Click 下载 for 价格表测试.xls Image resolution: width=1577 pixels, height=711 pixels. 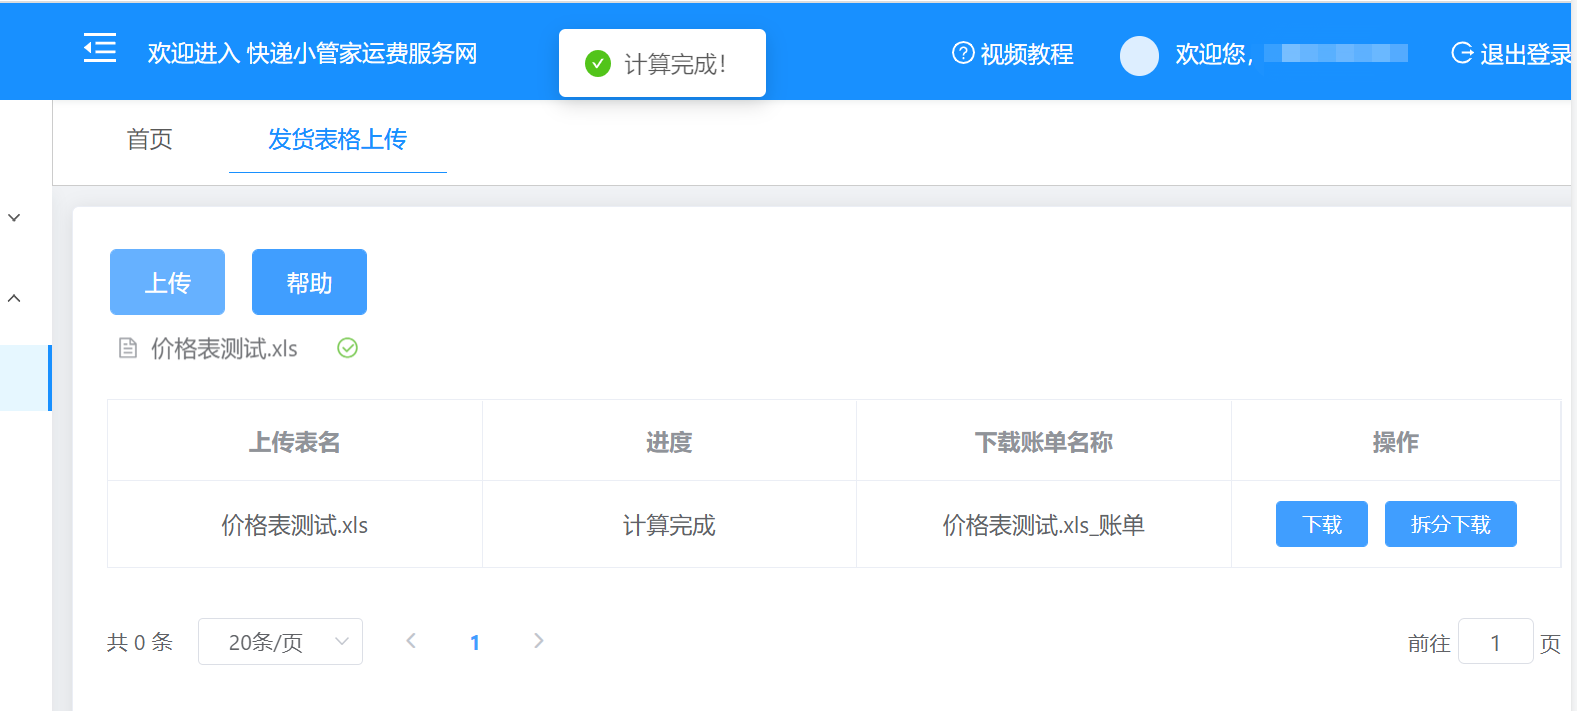[1321, 524]
